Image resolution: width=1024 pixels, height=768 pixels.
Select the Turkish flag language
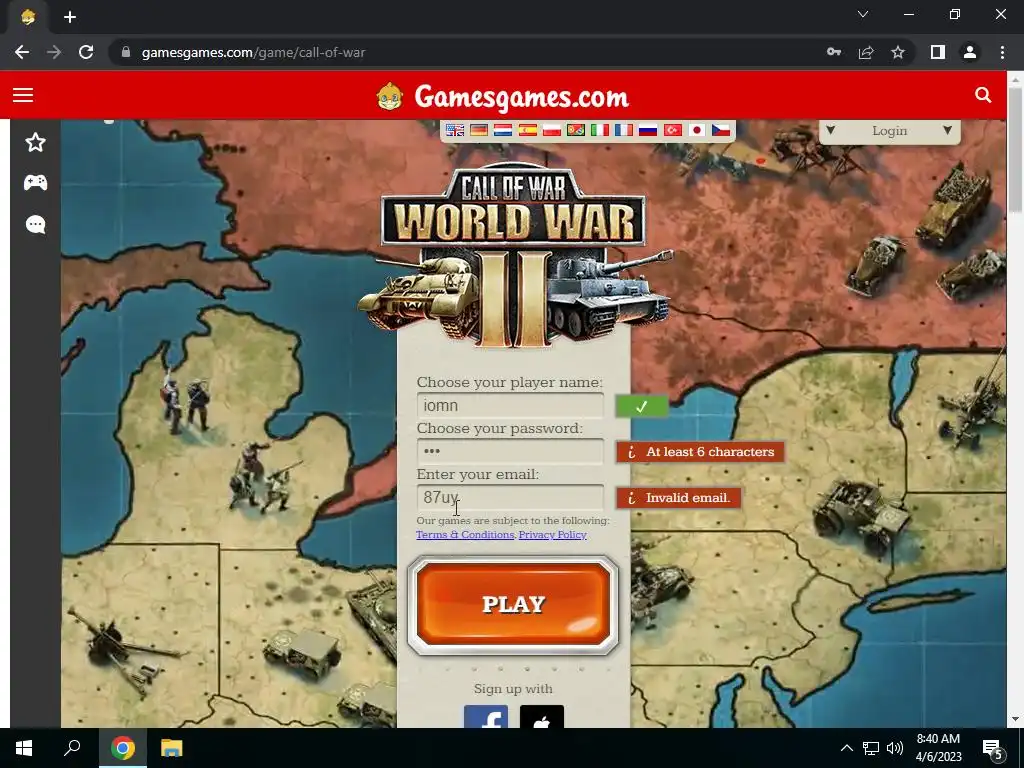click(673, 130)
